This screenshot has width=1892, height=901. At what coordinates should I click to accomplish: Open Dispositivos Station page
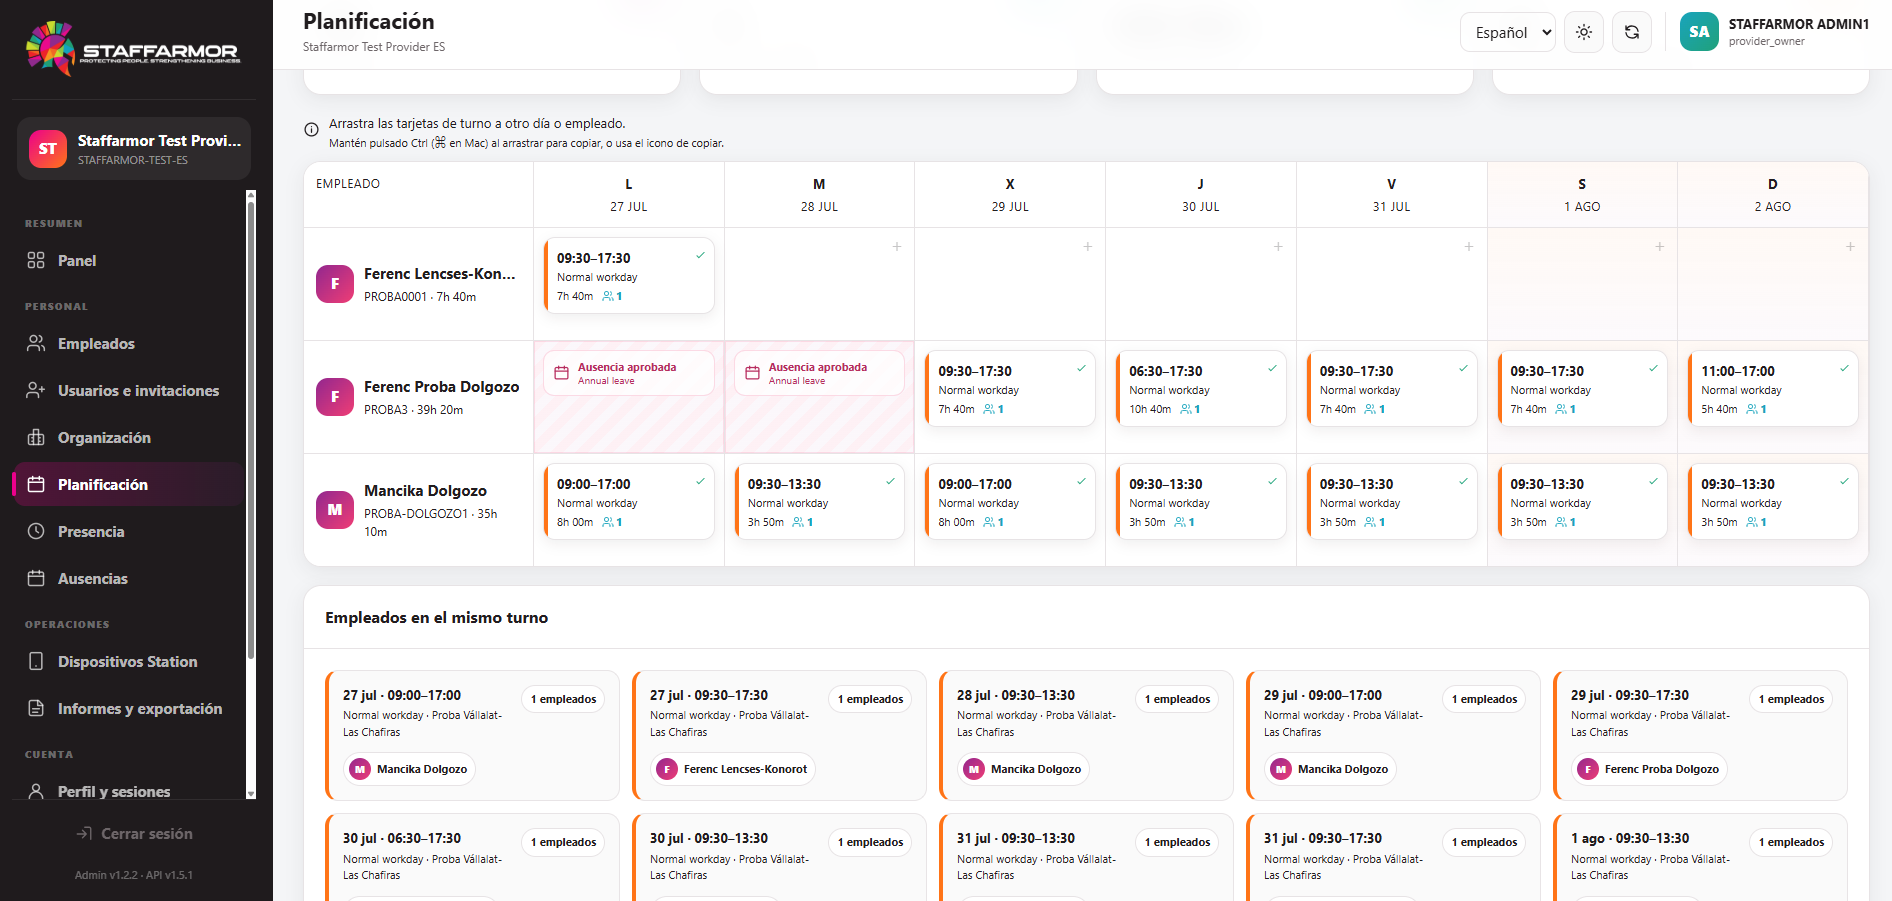coord(128,662)
